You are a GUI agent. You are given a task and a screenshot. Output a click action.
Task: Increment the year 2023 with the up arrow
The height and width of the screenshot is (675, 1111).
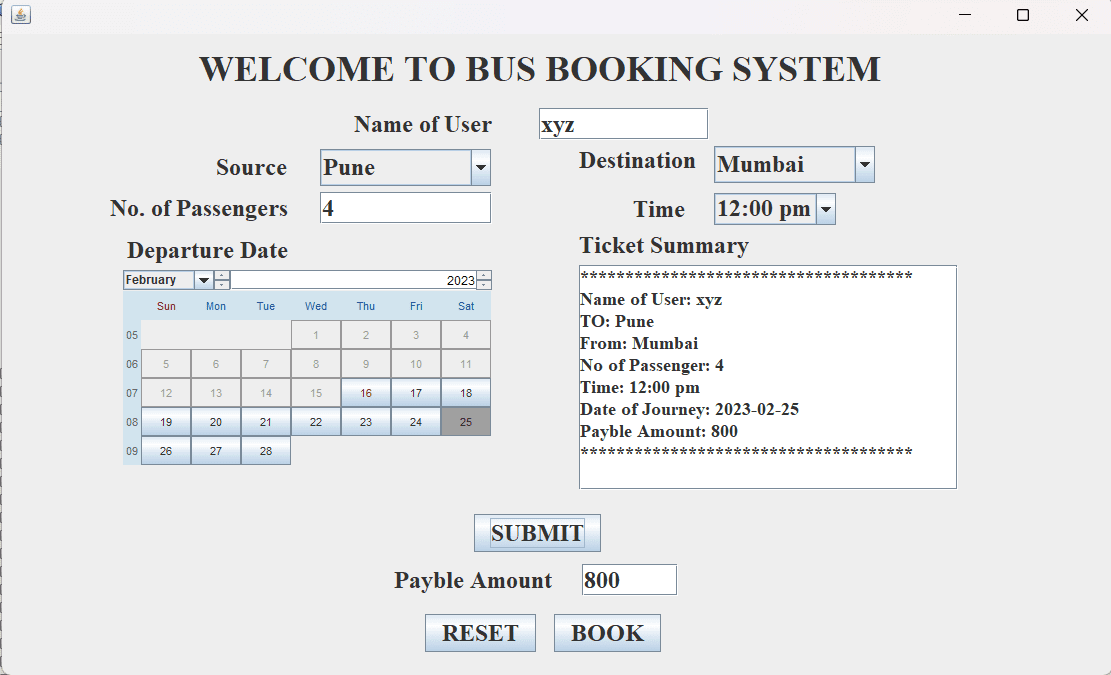[x=484, y=275]
